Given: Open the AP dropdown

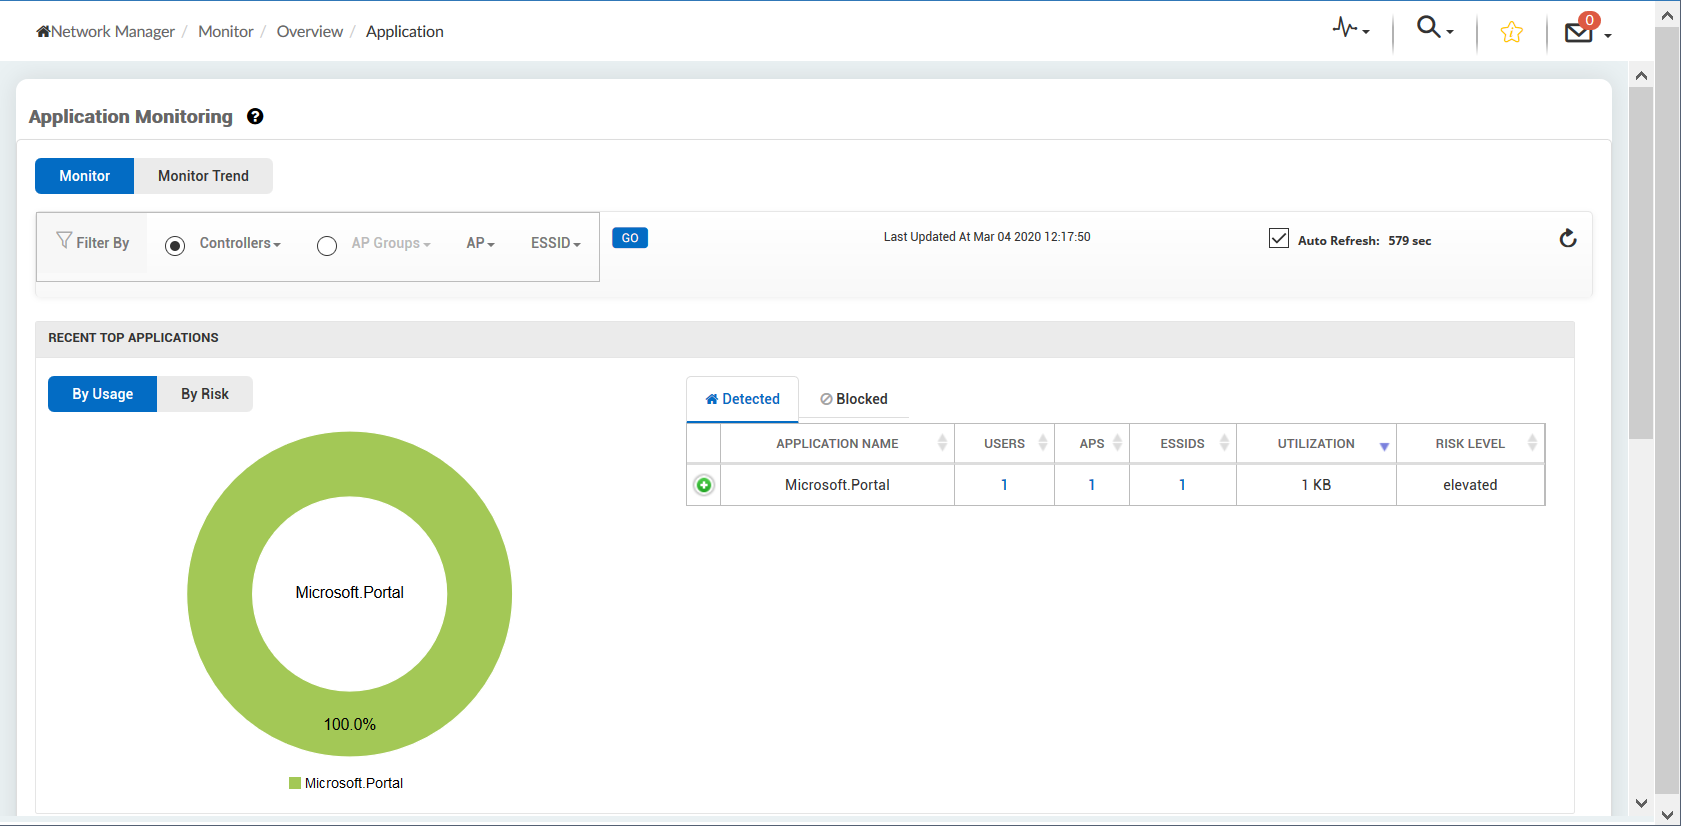Looking at the screenshot, I should pos(481,243).
